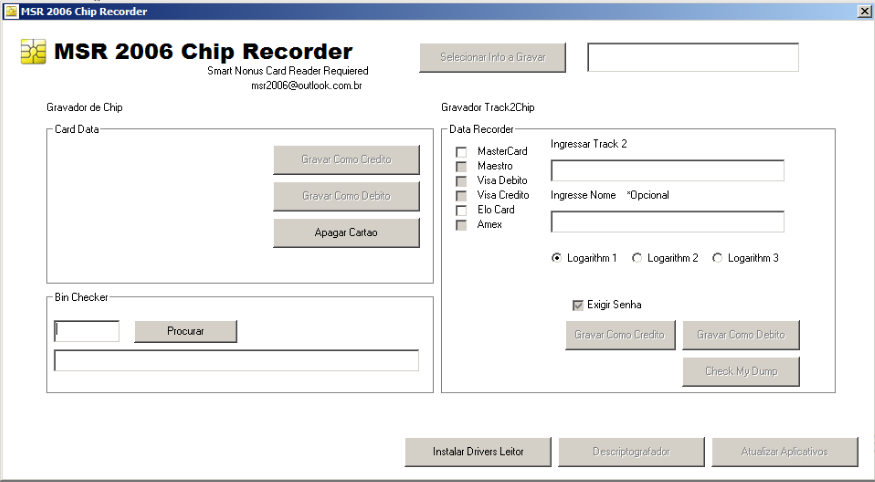The image size is (875, 482).
Task: Close the MSR 2006 Chip Recorder window
Action: tap(864, 11)
